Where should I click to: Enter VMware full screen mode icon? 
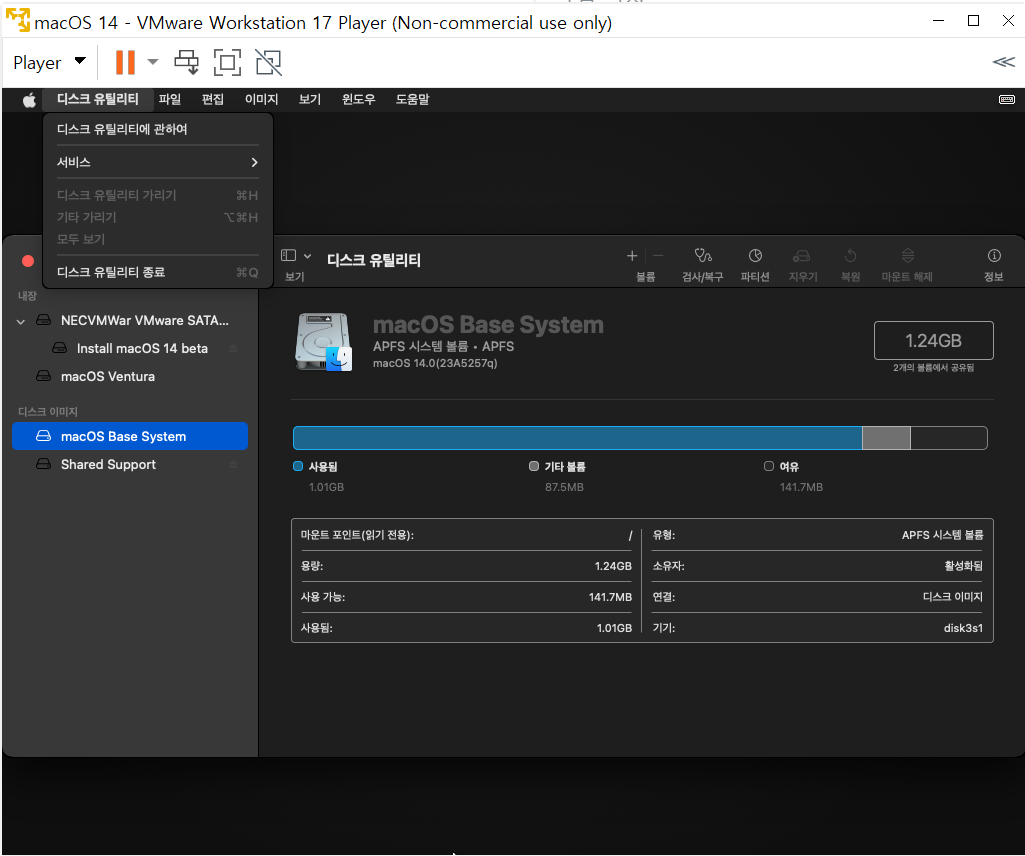[227, 63]
